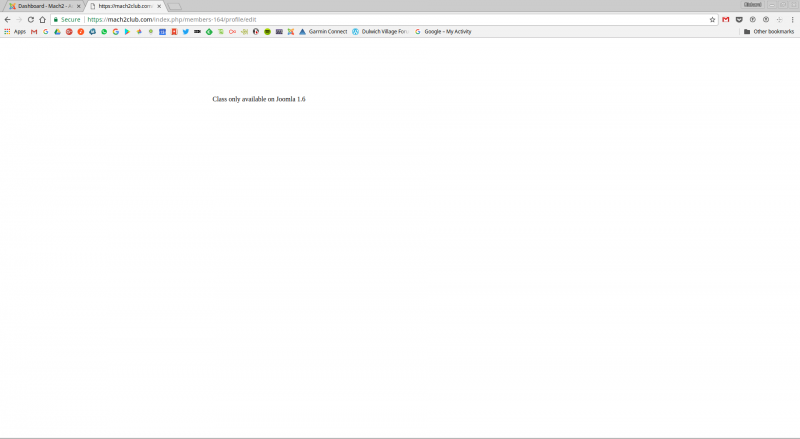
Task: Switch to the Dashboard - Mach2 tab
Action: tap(44, 6)
